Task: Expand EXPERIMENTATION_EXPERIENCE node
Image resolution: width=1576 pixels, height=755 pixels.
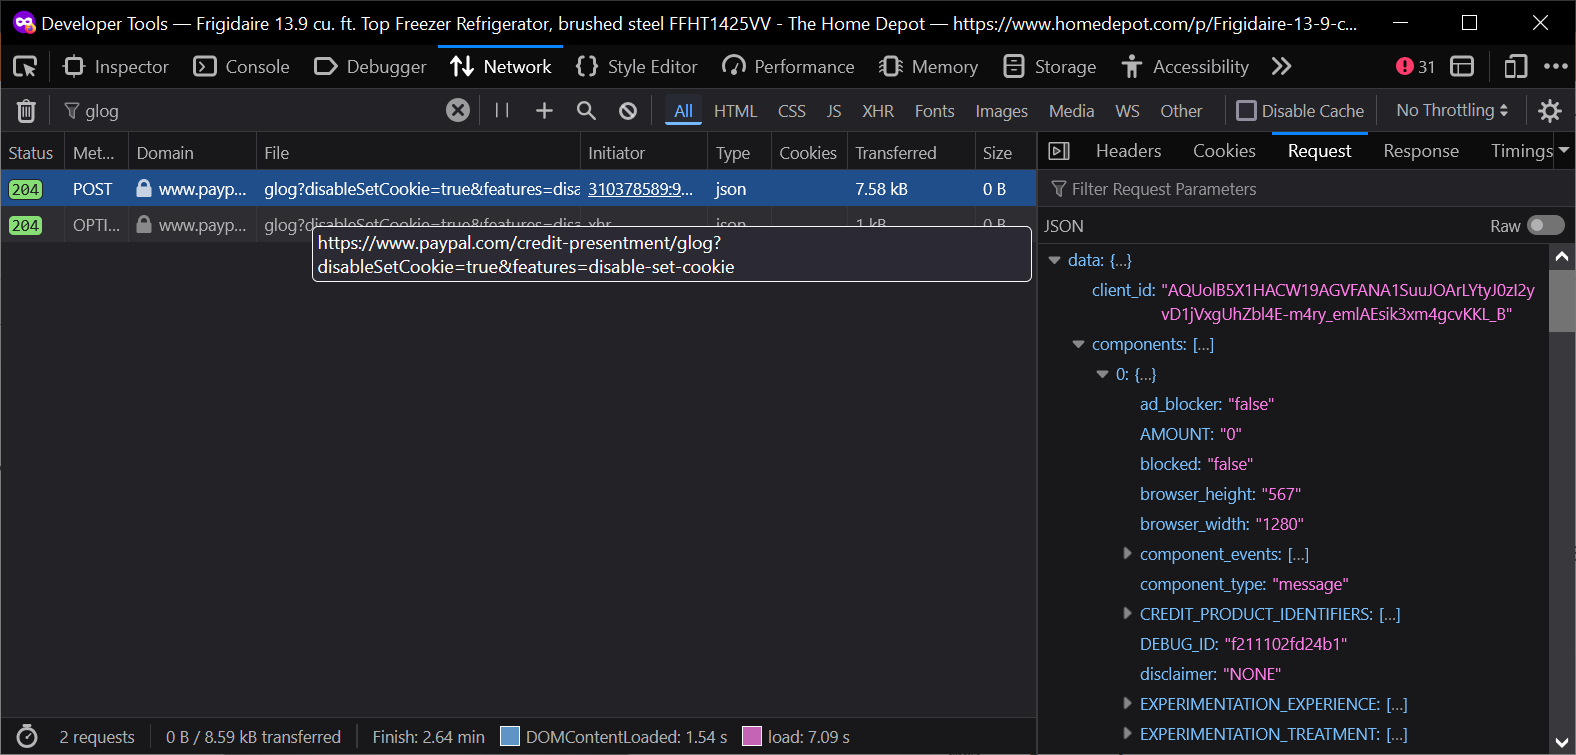Action: [x=1127, y=703]
